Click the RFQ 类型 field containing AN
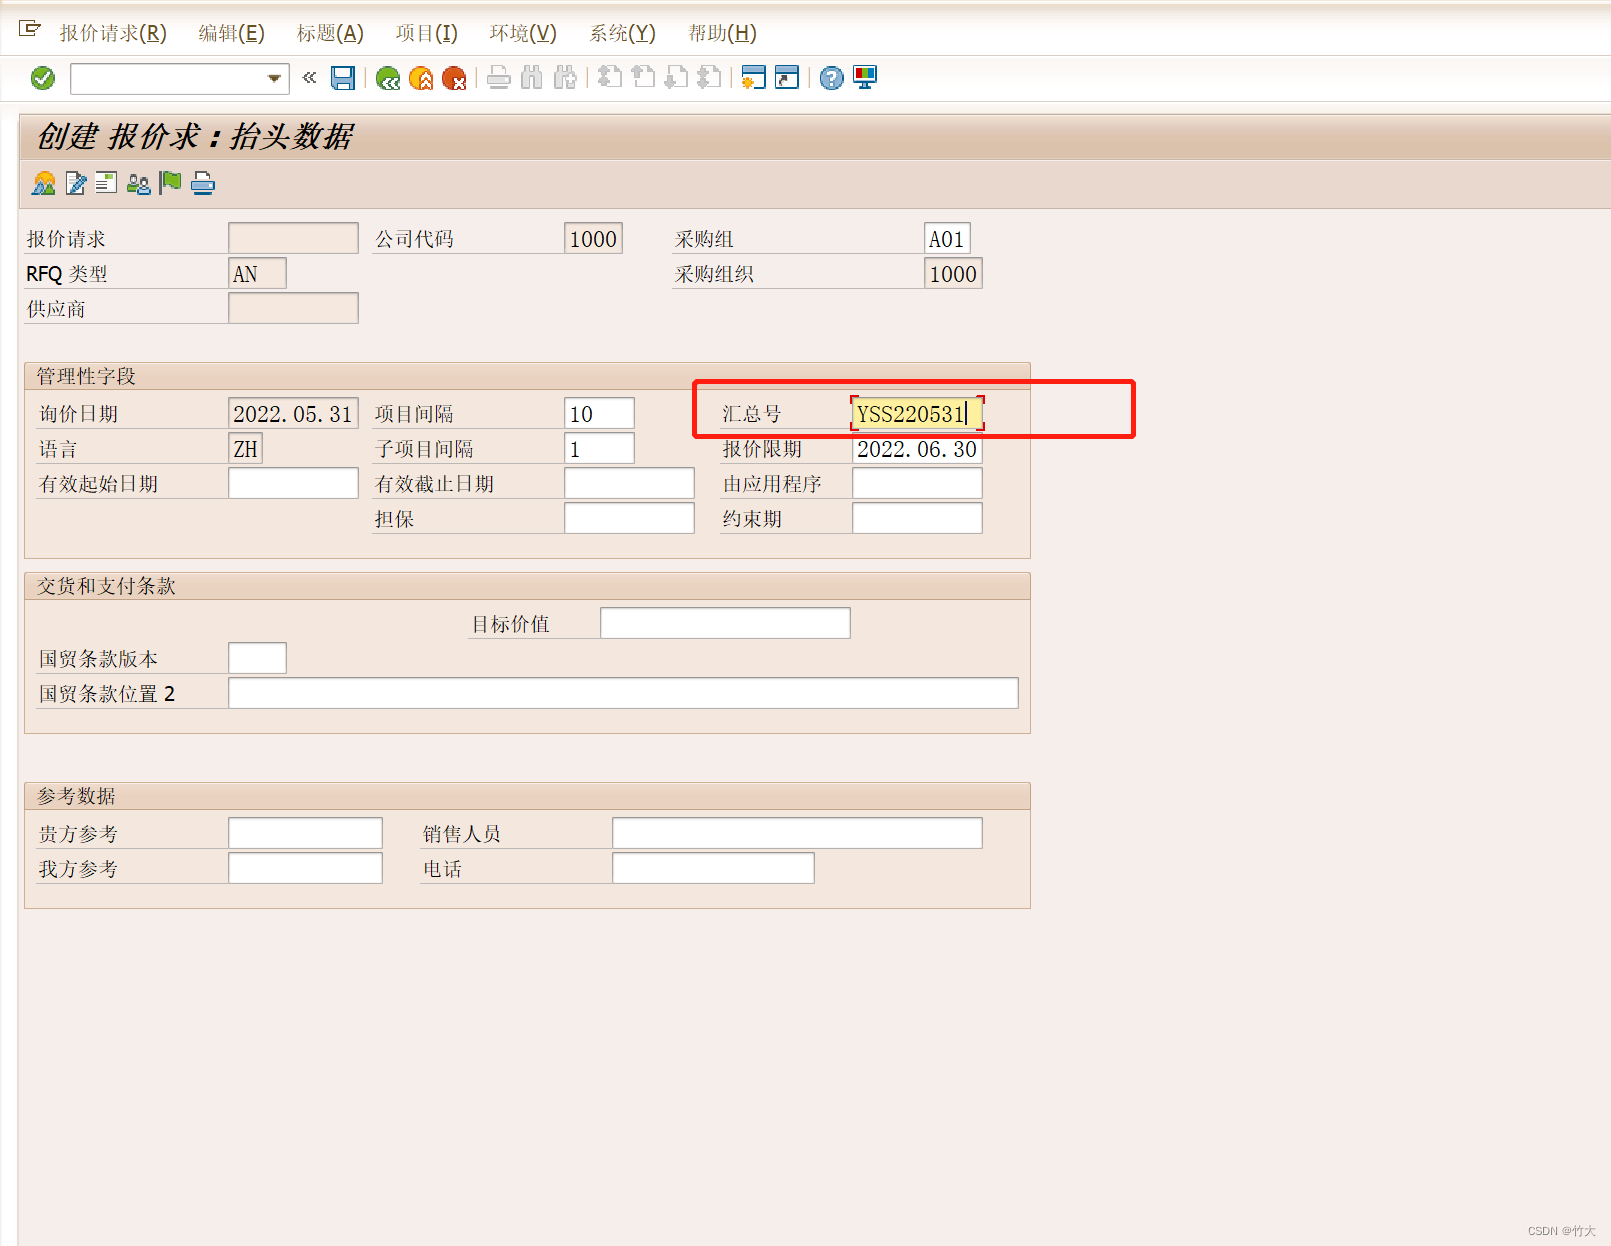Screen dimensions: 1611x1246 257,273
